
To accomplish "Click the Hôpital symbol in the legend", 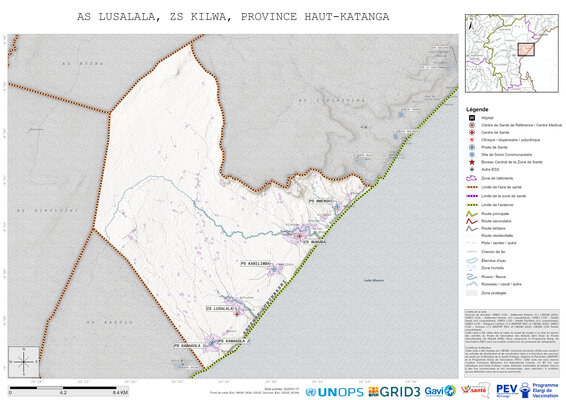I will [x=471, y=118].
